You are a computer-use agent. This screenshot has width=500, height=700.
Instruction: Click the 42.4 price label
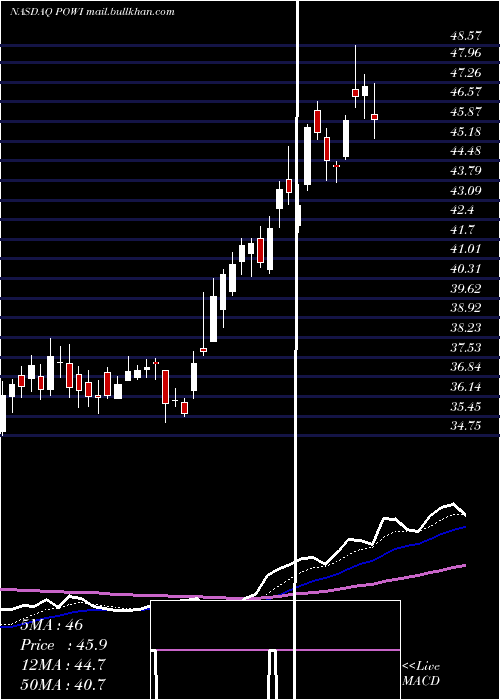click(462, 210)
